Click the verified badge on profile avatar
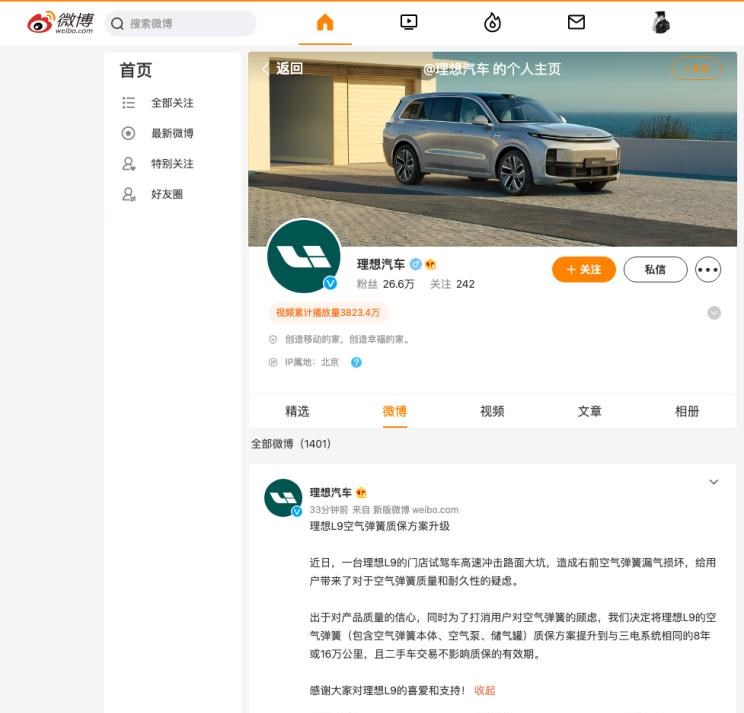Screen dimensions: 744x713 click(330, 283)
